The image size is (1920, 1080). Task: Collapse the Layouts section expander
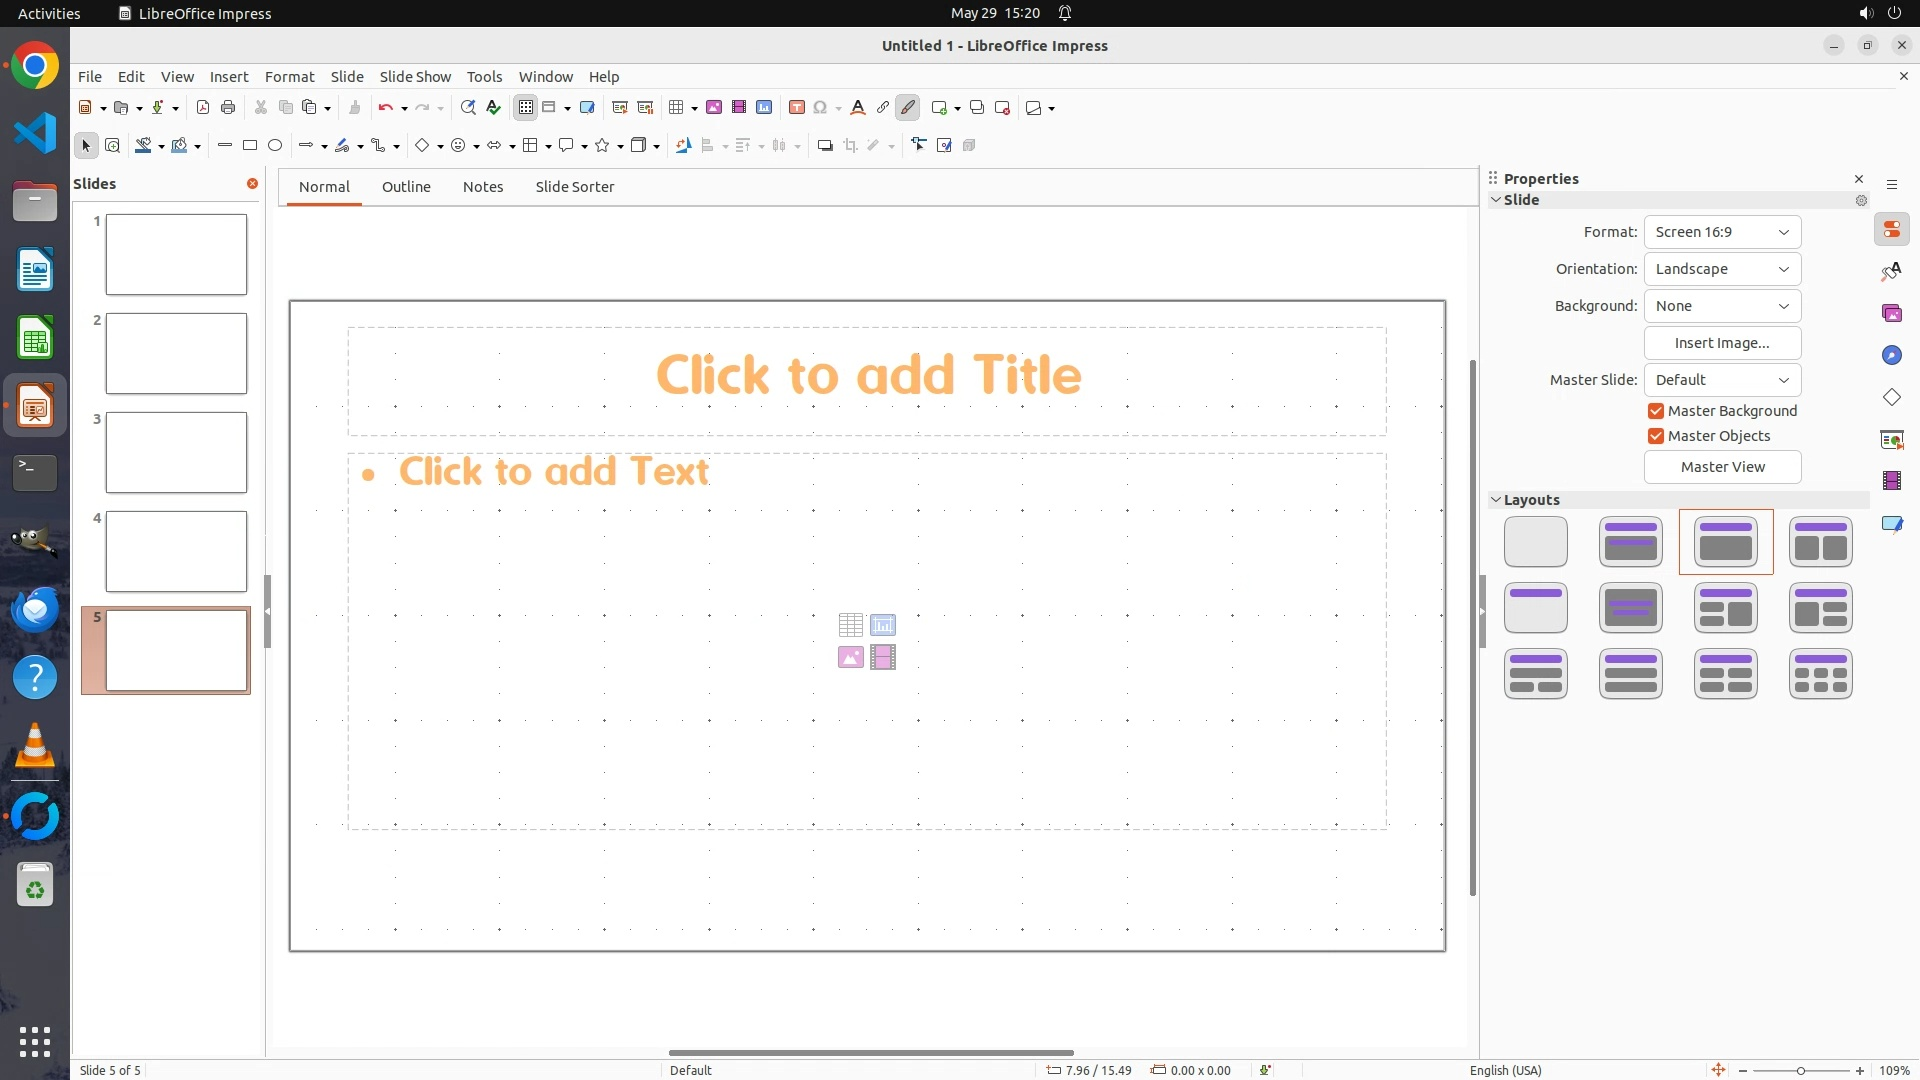coord(1496,500)
